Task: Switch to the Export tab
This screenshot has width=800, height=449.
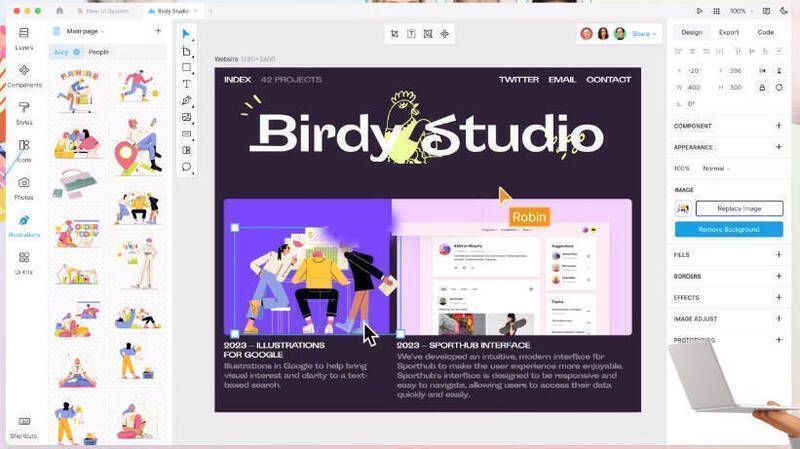Action: tap(729, 32)
